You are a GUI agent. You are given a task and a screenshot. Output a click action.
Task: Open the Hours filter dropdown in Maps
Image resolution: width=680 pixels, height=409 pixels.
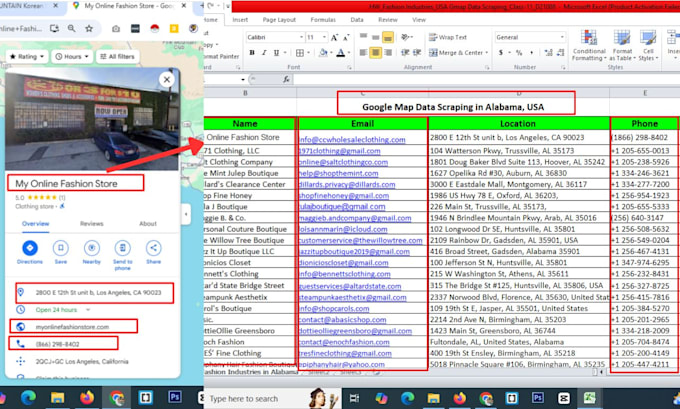[72, 56]
